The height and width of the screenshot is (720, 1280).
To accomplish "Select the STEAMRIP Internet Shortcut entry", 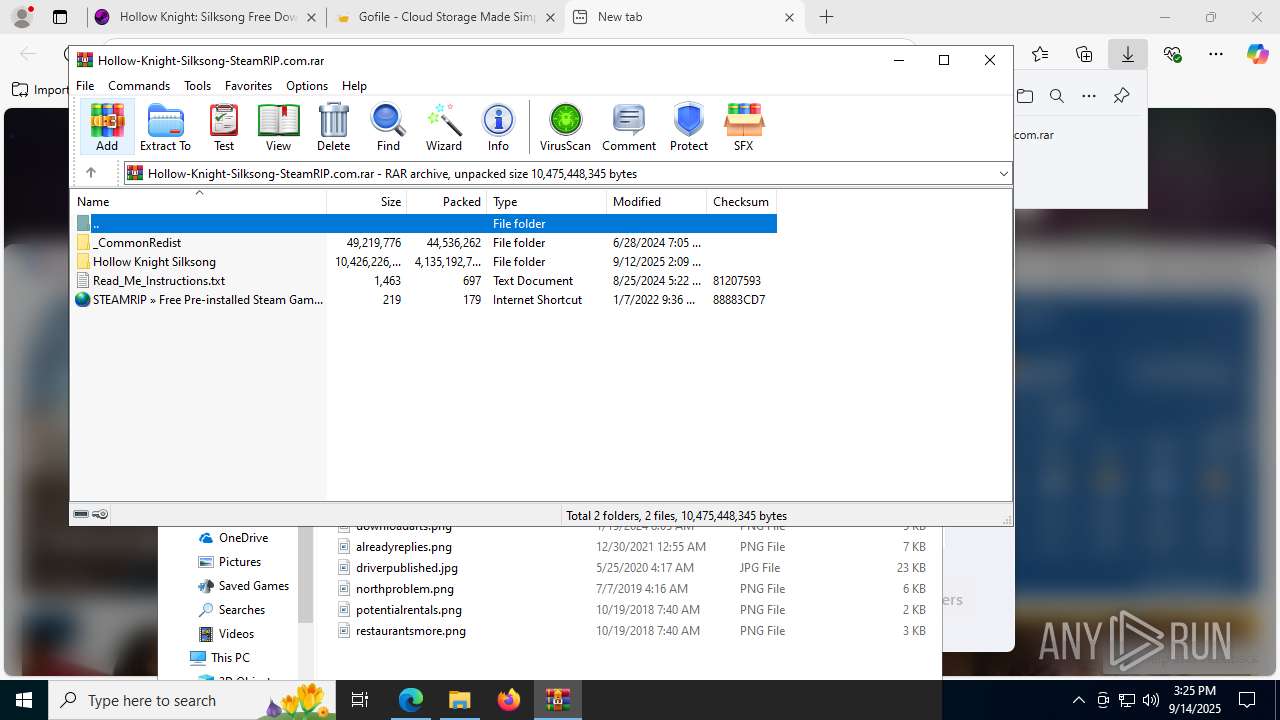I will point(424,300).
